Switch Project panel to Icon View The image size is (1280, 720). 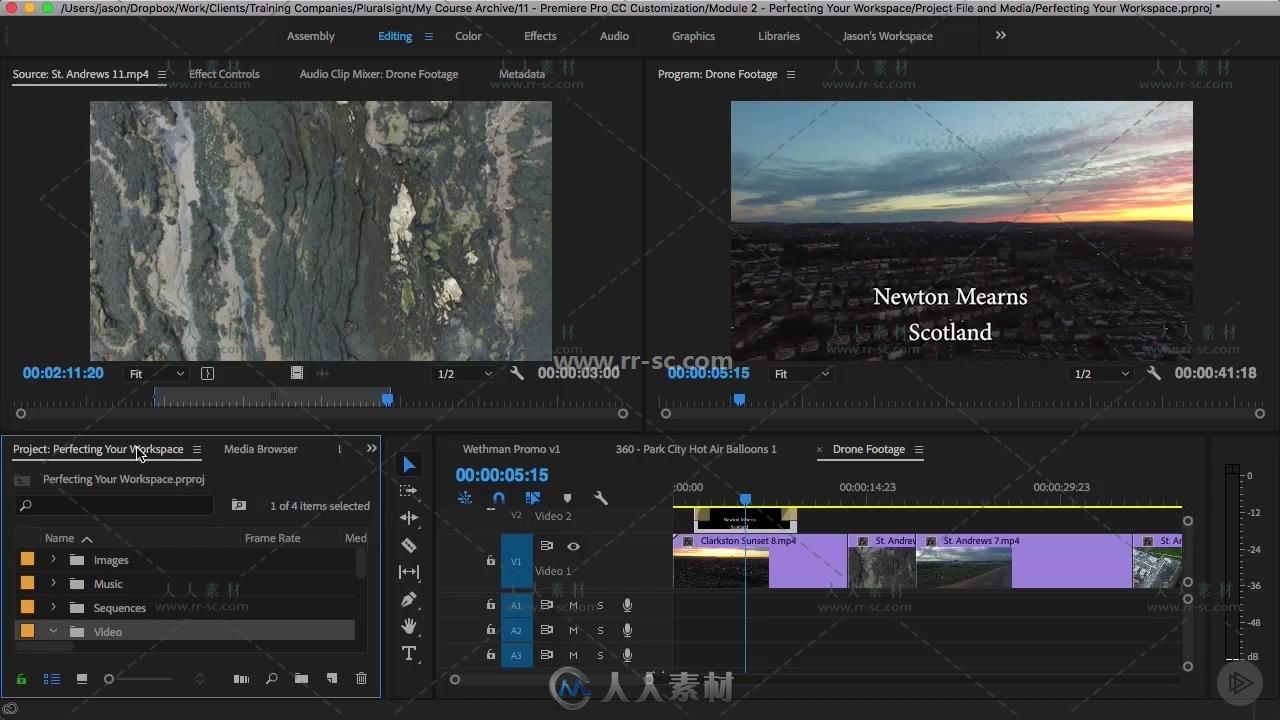pyautogui.click(x=82, y=679)
